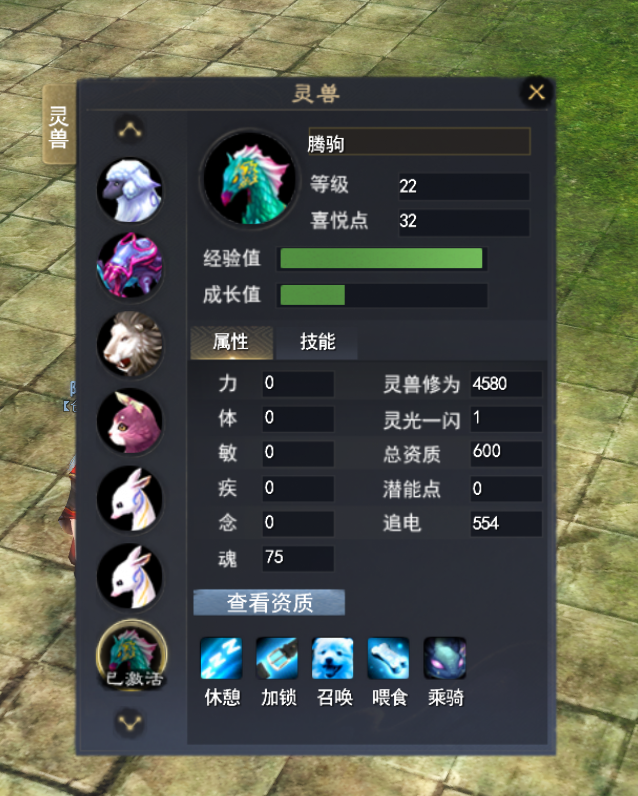Click the 休憩 rest skill icon

click(x=221, y=658)
